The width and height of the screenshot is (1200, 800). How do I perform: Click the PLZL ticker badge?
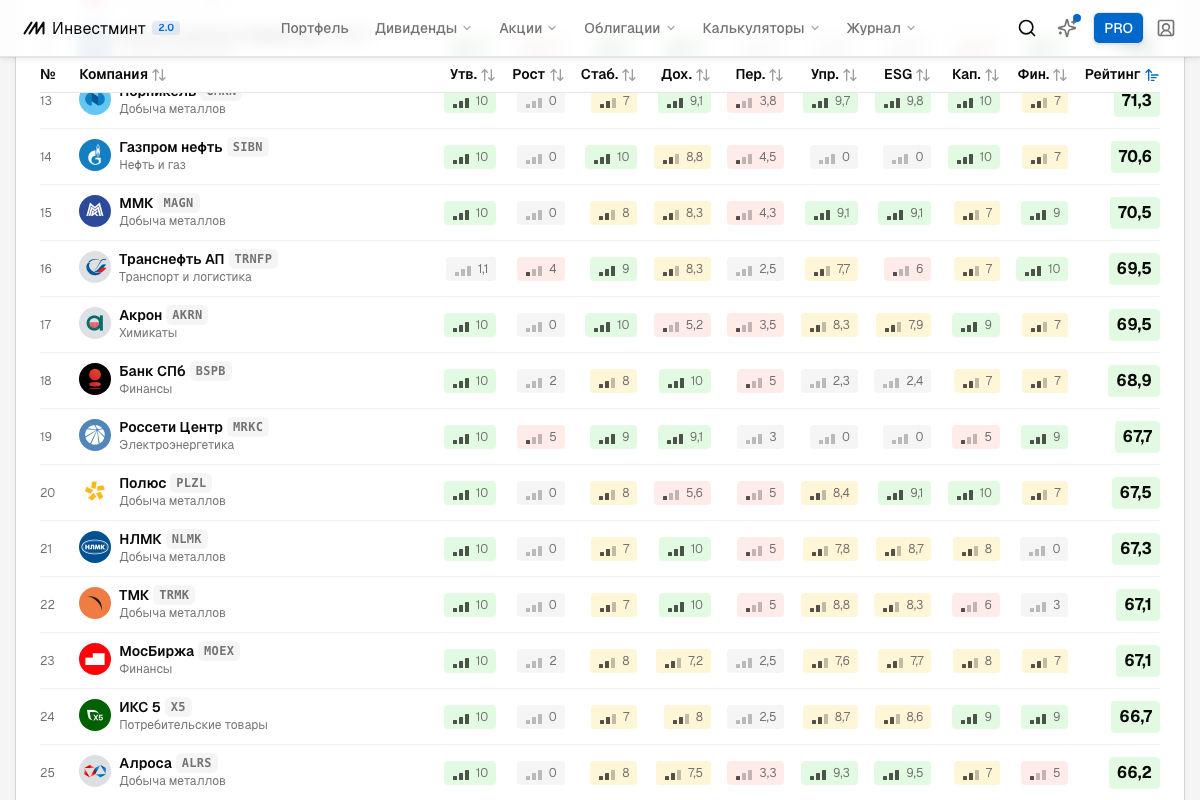191,483
